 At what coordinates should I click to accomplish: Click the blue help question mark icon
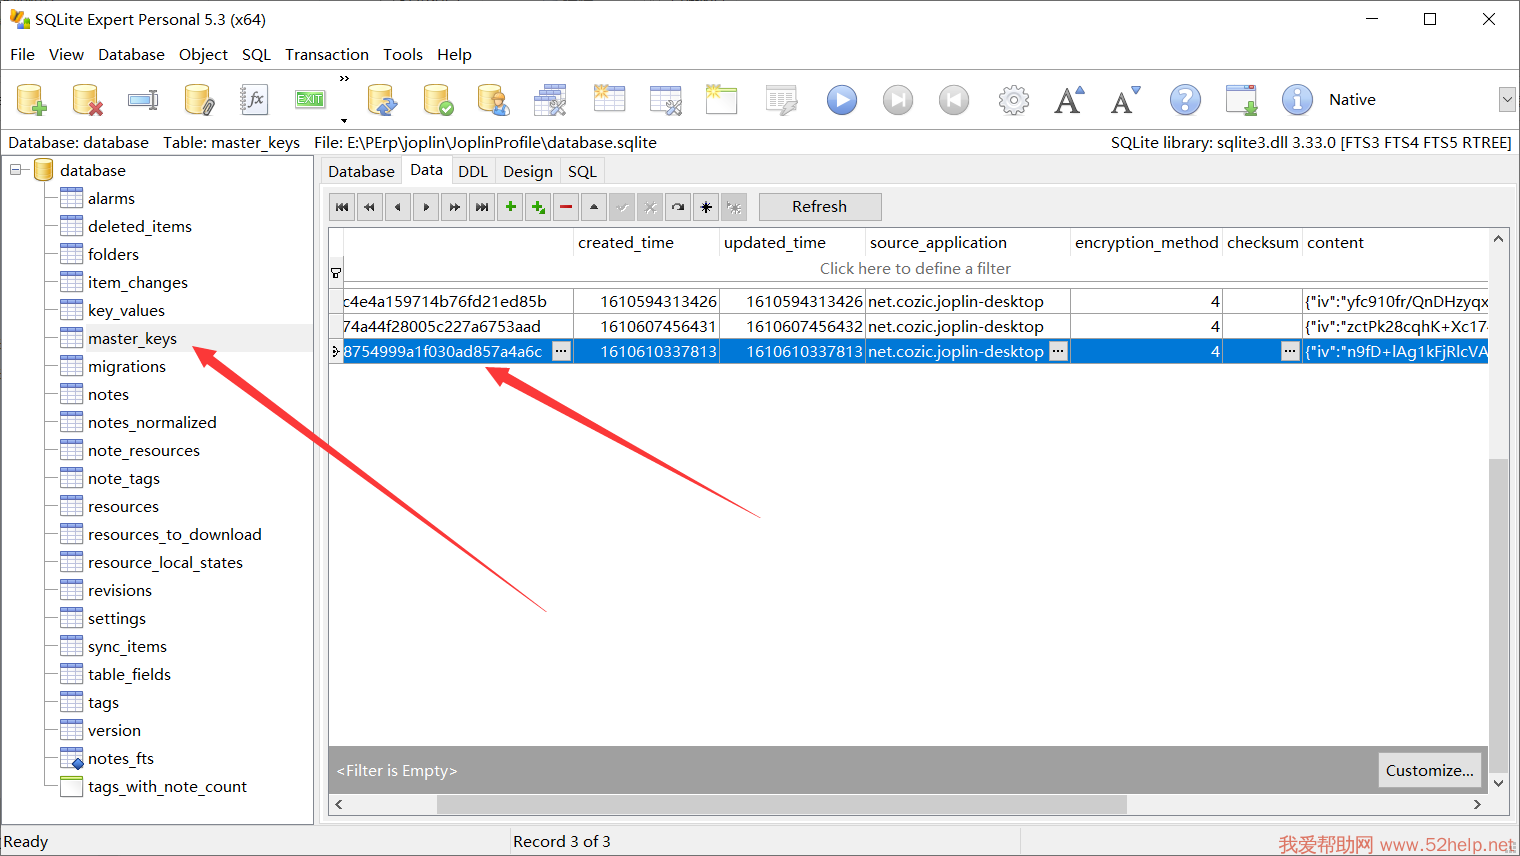[1185, 100]
